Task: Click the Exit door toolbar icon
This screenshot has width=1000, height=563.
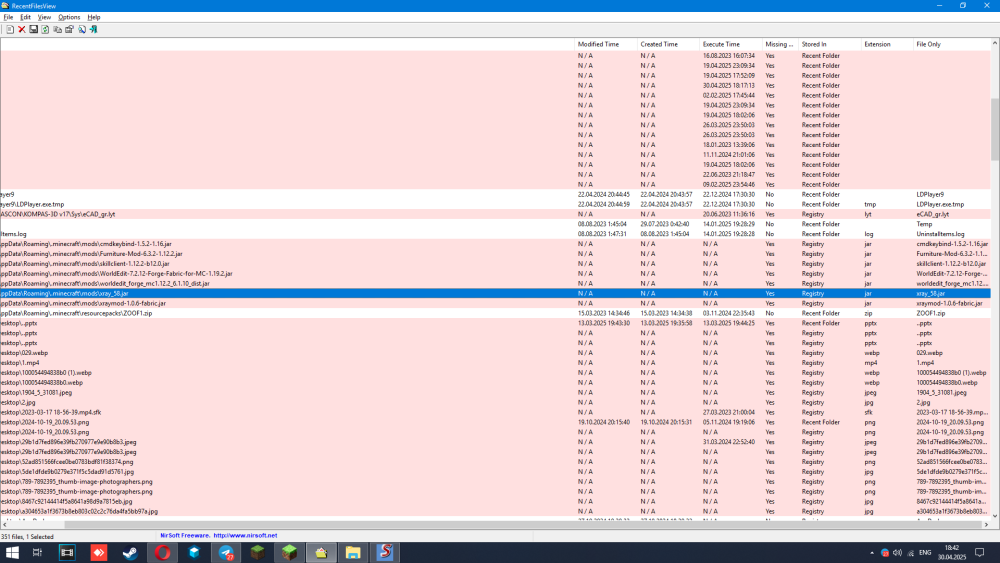Action: (93, 29)
